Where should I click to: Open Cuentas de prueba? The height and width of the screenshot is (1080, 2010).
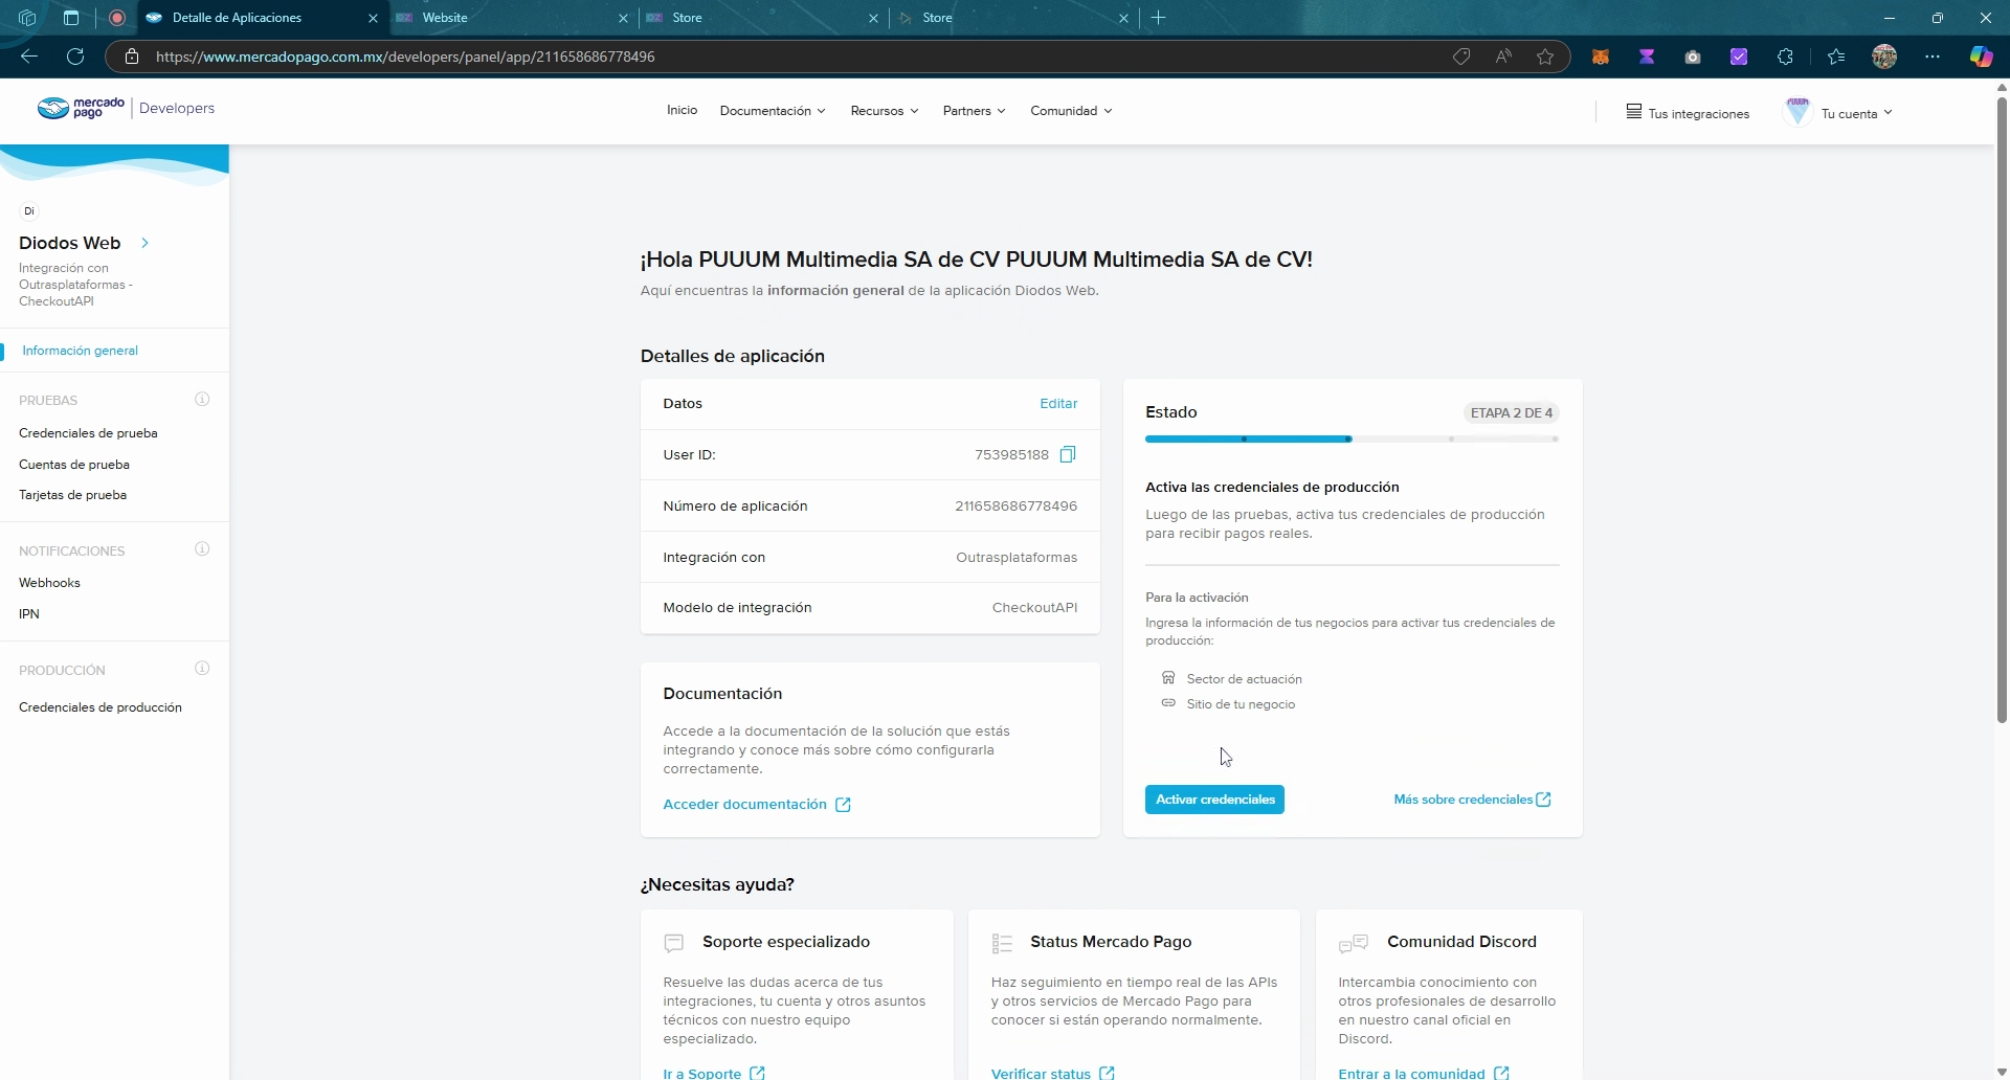pyautogui.click(x=74, y=464)
